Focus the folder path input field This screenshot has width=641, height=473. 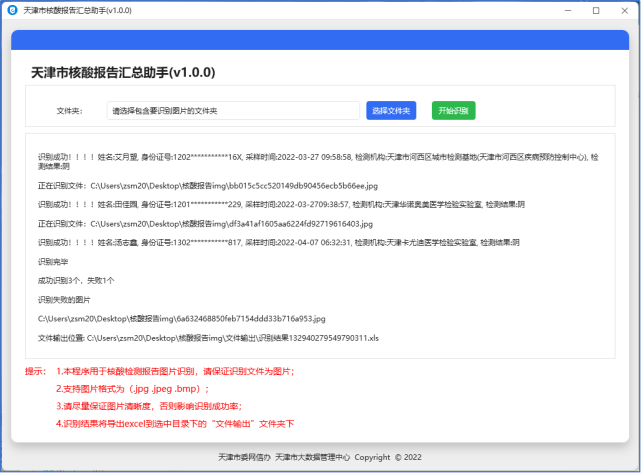(x=232, y=110)
